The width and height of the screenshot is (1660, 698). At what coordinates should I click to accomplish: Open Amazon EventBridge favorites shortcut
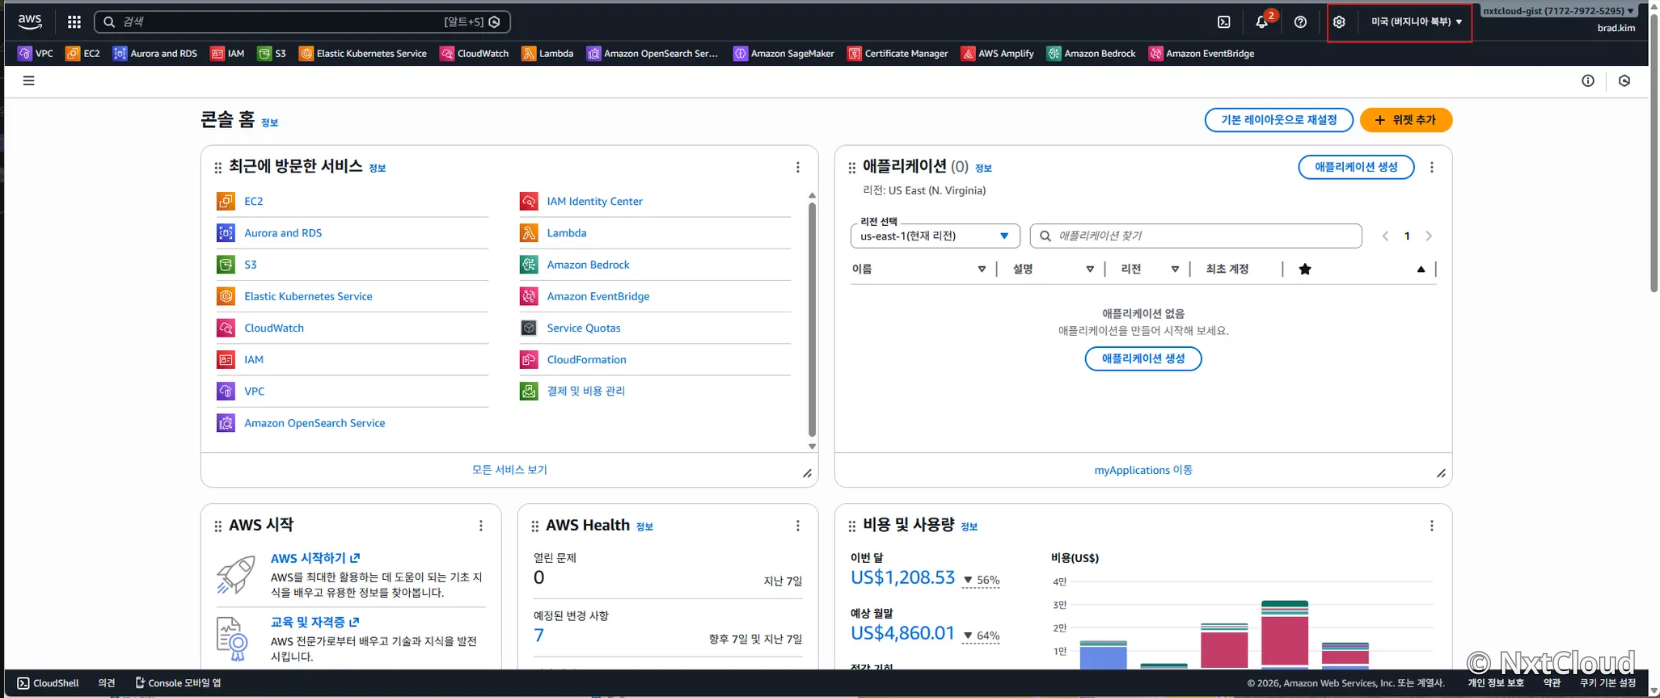[x=1202, y=53]
